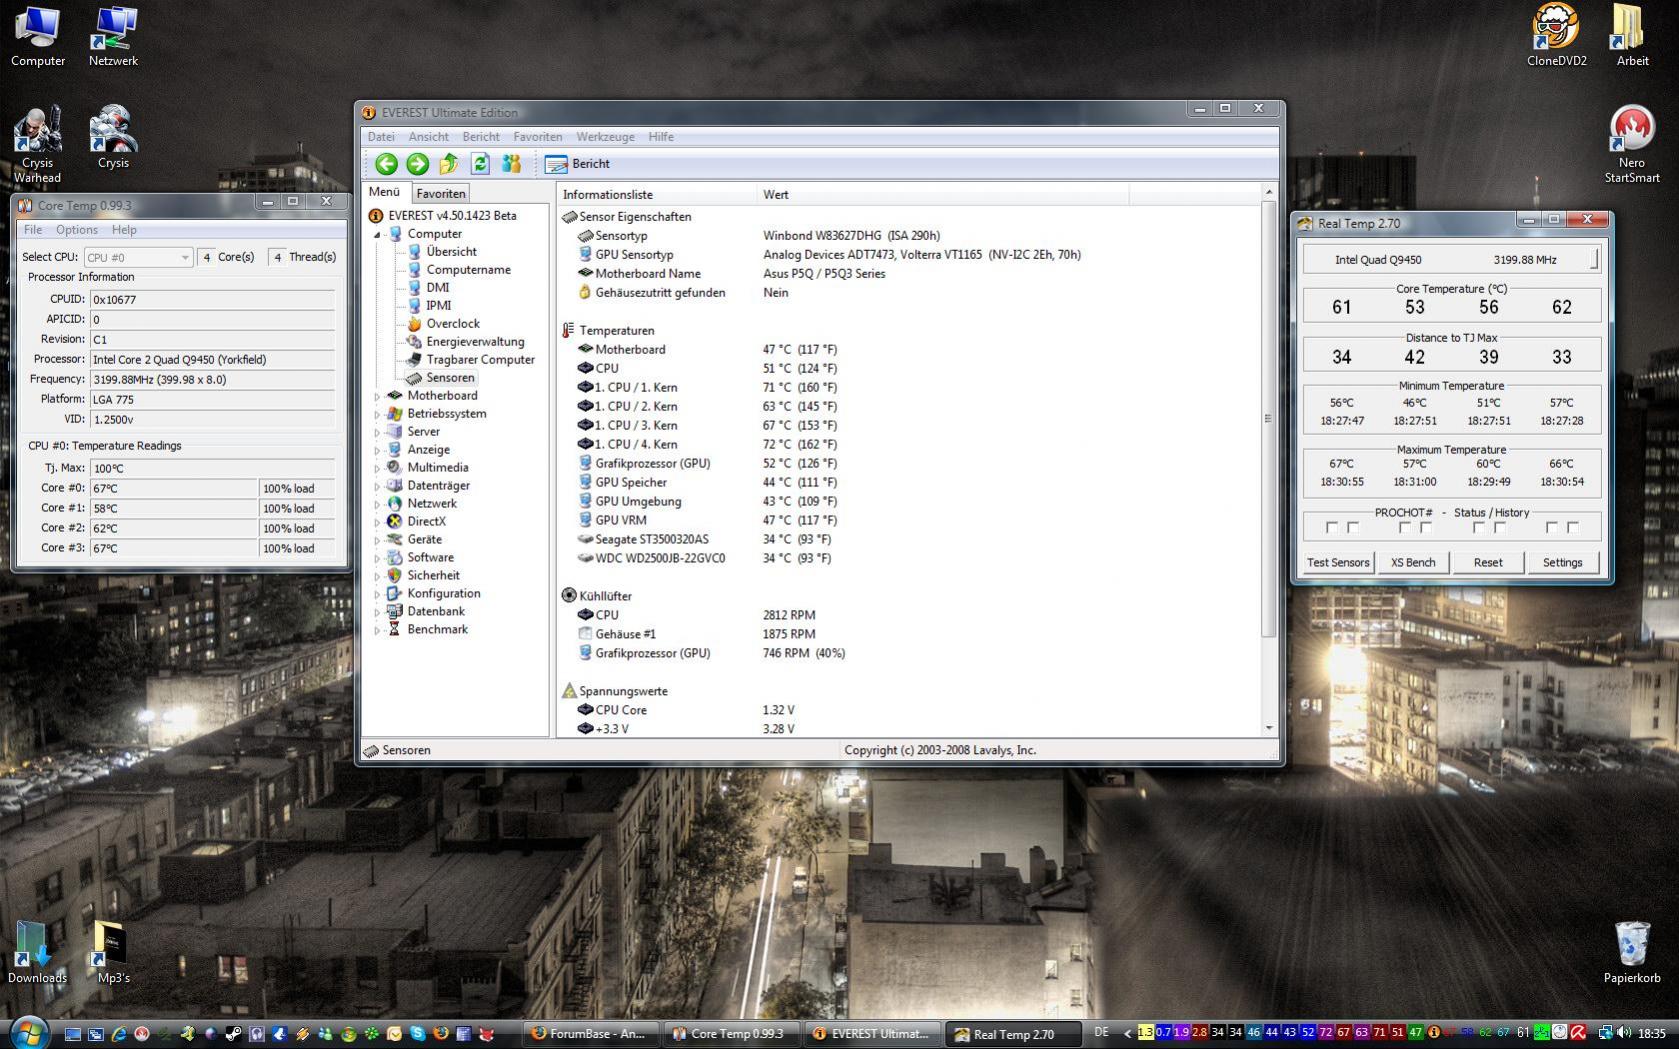This screenshot has width=1679, height=1049.
Task: Refresh the EVEREST sensor page
Action: 480,164
